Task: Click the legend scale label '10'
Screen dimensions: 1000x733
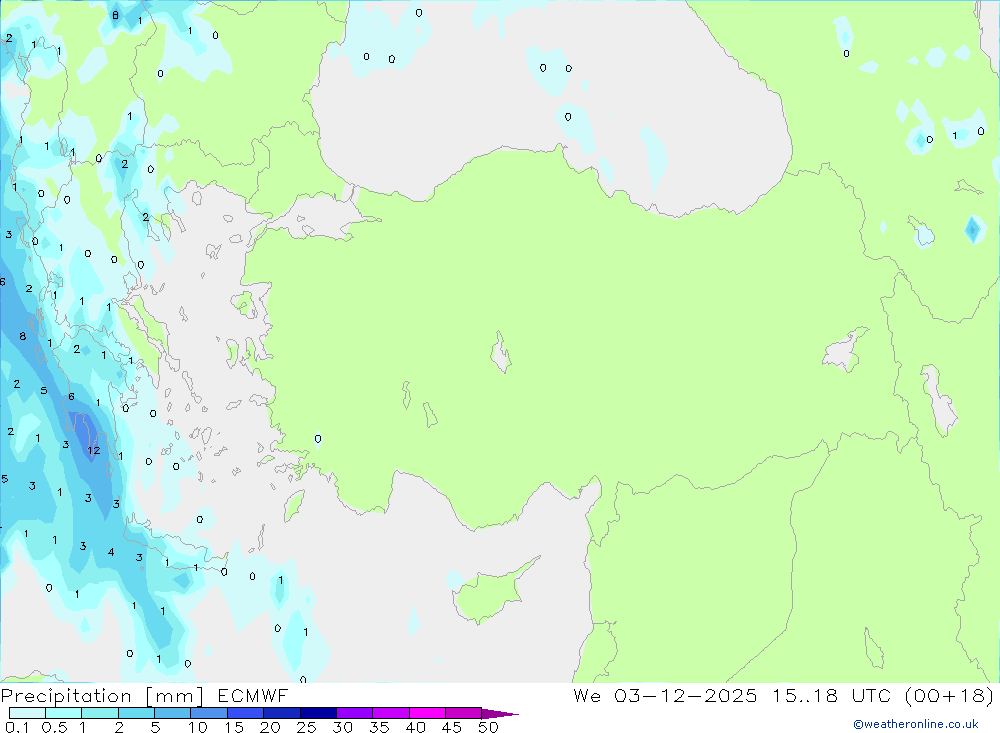Action: (x=198, y=727)
